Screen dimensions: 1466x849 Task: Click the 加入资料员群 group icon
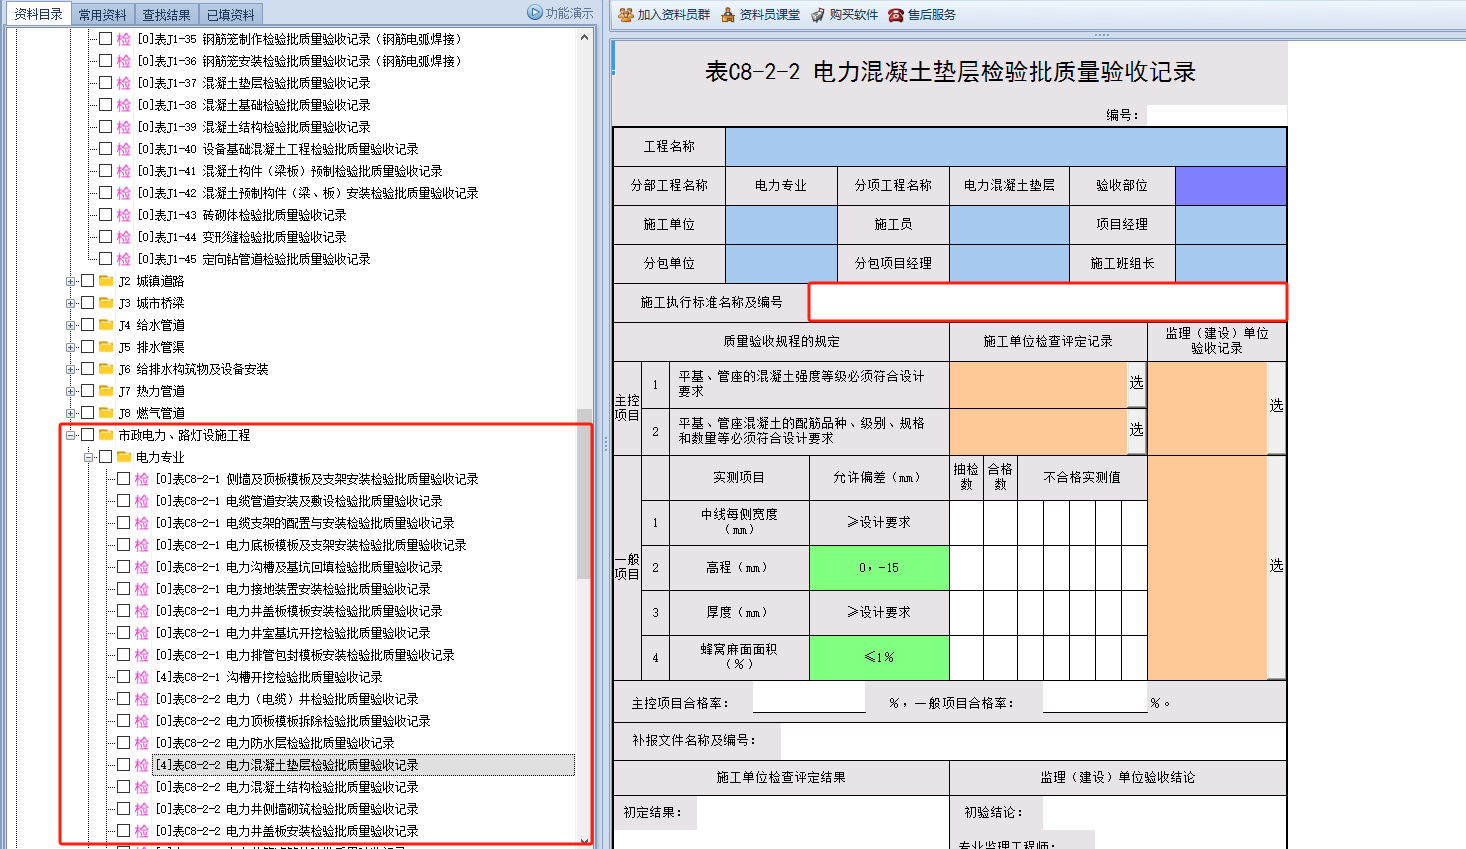(626, 14)
